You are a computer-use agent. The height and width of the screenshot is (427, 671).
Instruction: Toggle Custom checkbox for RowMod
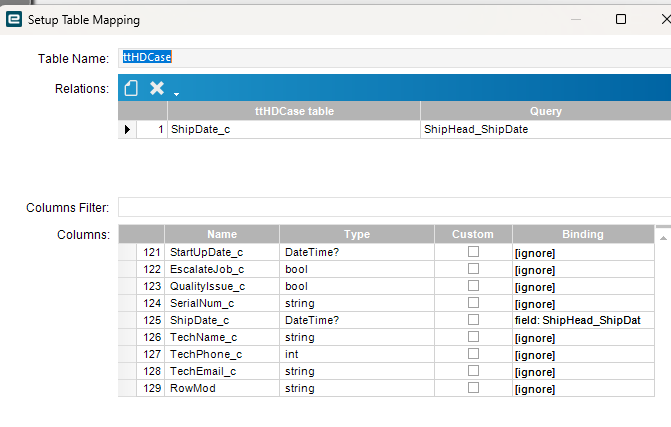click(473, 388)
